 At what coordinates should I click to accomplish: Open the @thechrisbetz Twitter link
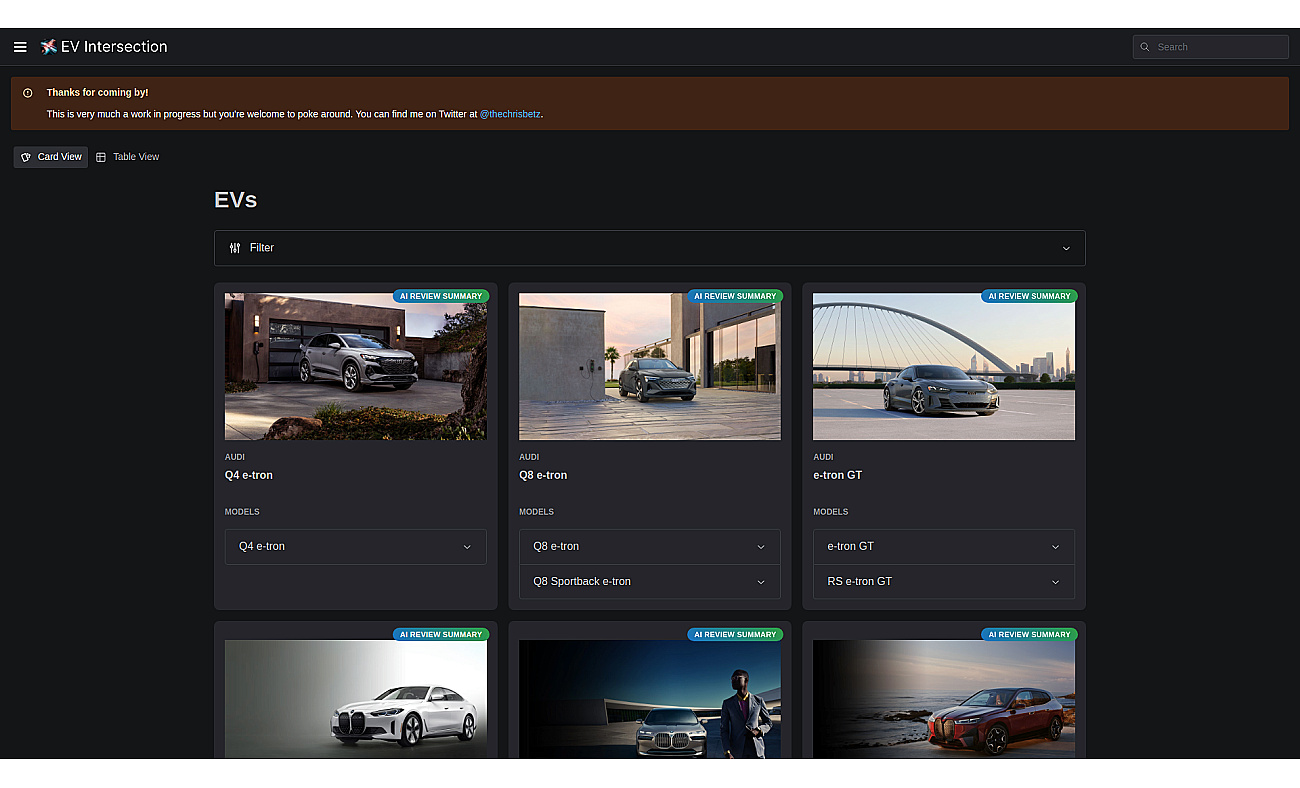510,114
